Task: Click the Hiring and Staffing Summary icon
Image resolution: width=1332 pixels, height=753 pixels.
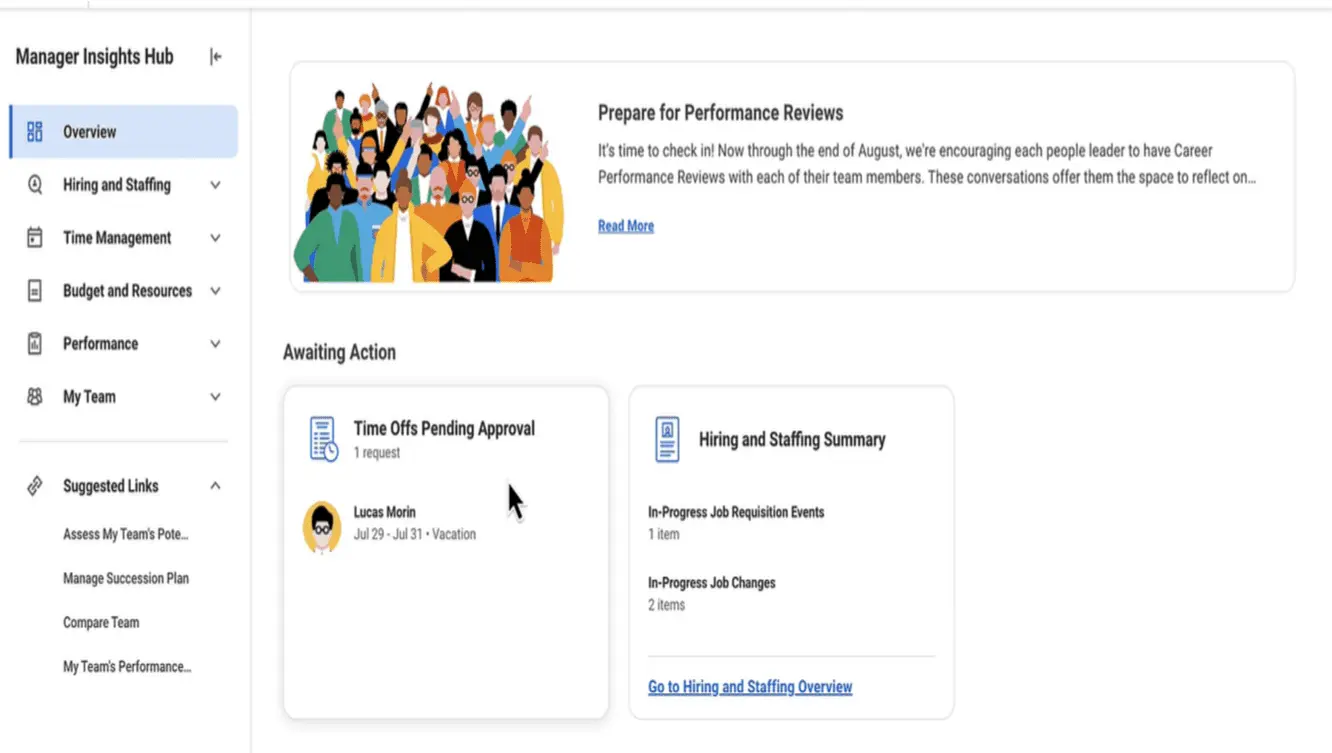Action: (667, 440)
